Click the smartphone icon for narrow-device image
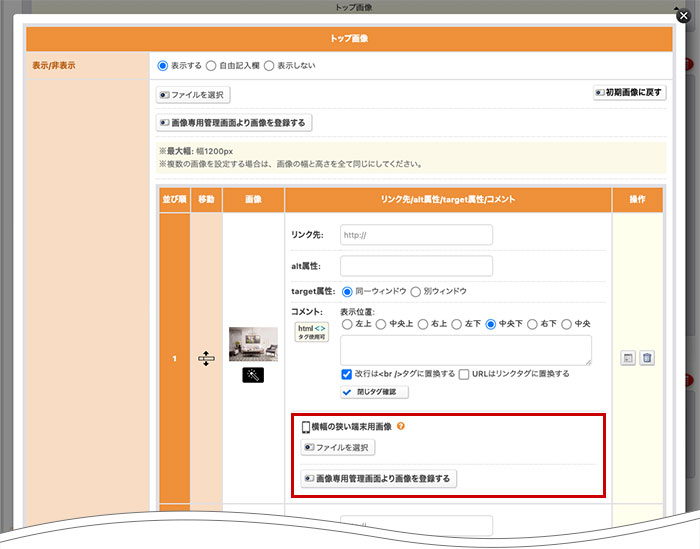 (306, 427)
